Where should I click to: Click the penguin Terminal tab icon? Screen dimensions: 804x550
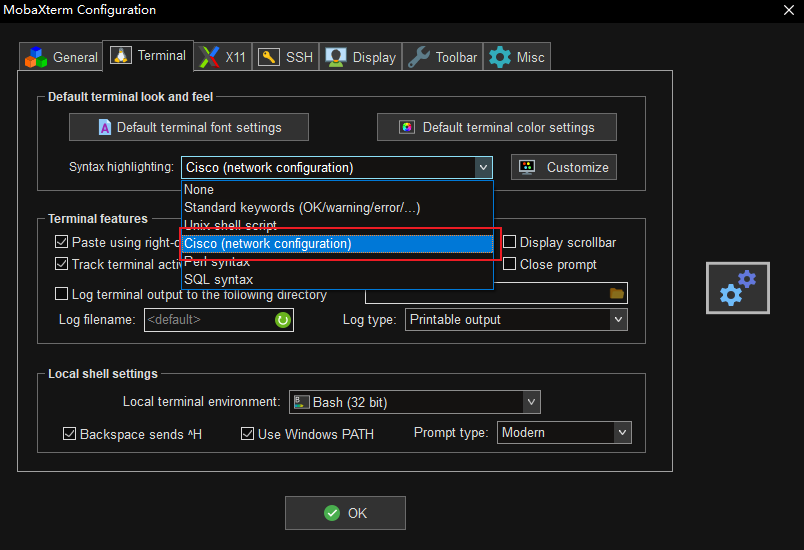[x=121, y=55]
